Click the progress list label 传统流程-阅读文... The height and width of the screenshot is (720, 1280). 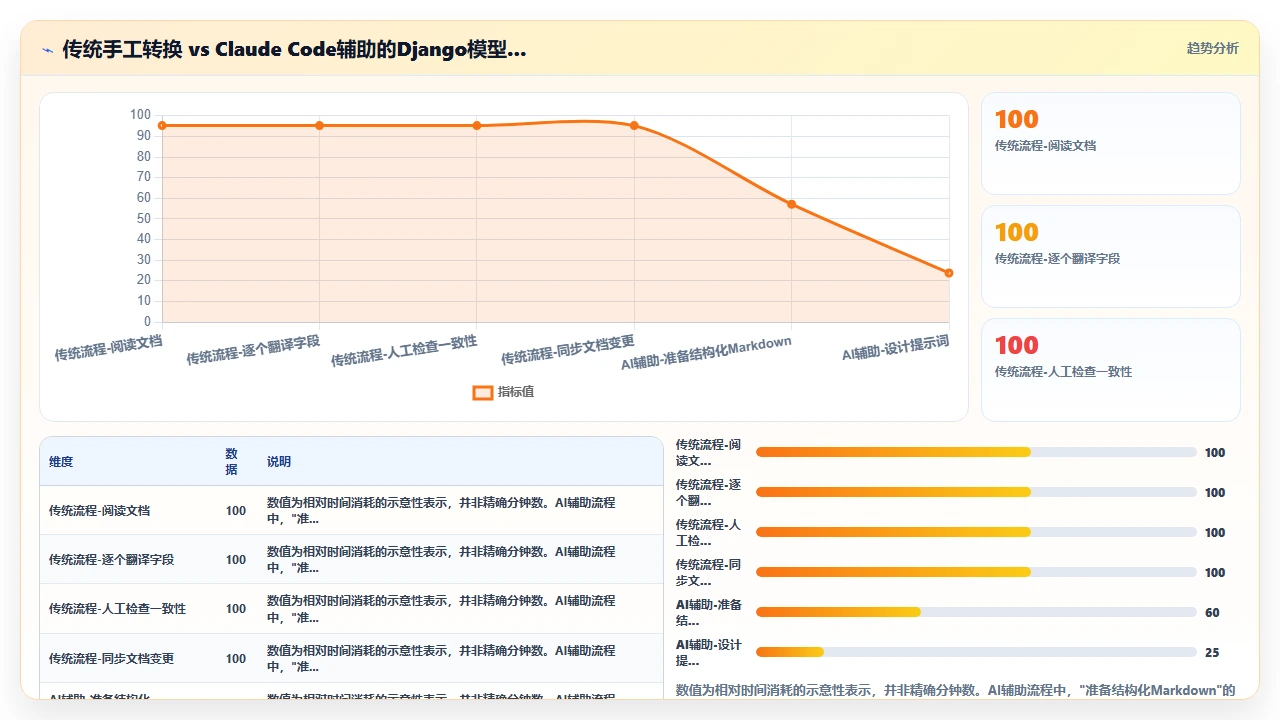tap(709, 453)
